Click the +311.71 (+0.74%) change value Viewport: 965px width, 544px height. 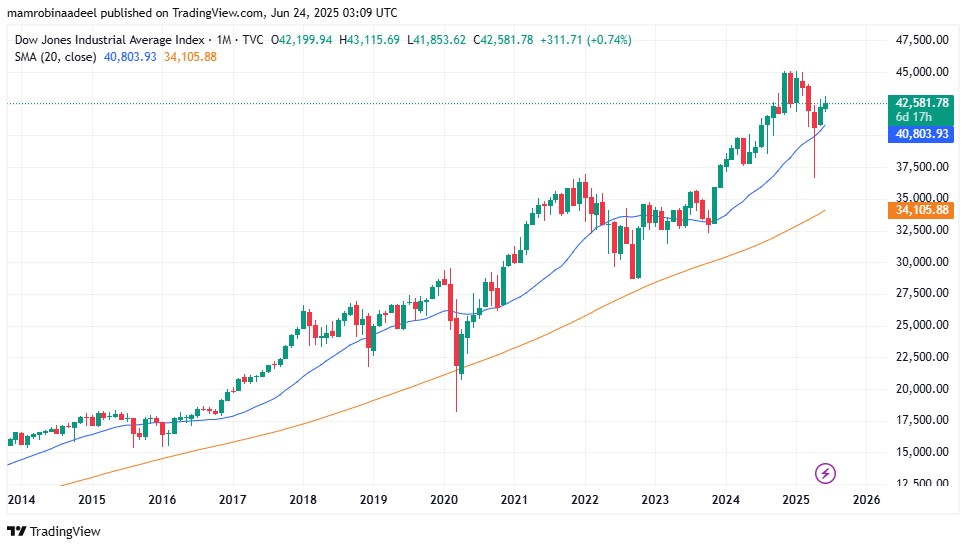586,40
